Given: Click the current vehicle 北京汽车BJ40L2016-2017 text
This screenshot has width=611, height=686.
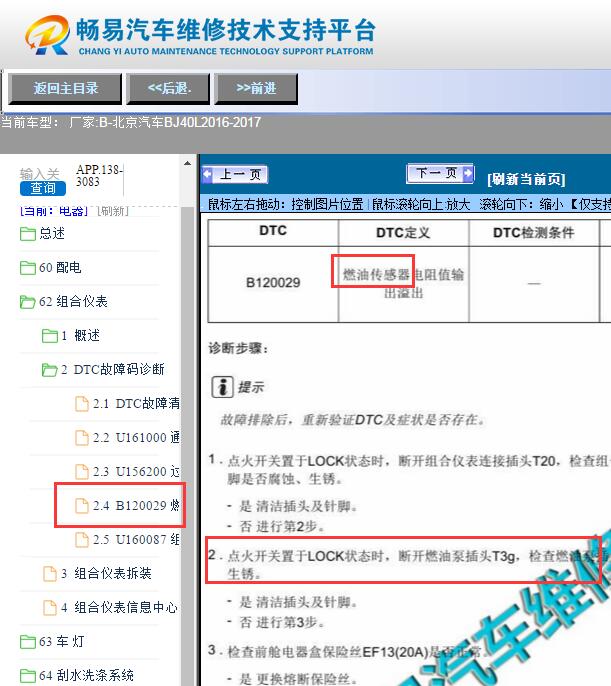Looking at the screenshot, I should click(x=186, y=122).
